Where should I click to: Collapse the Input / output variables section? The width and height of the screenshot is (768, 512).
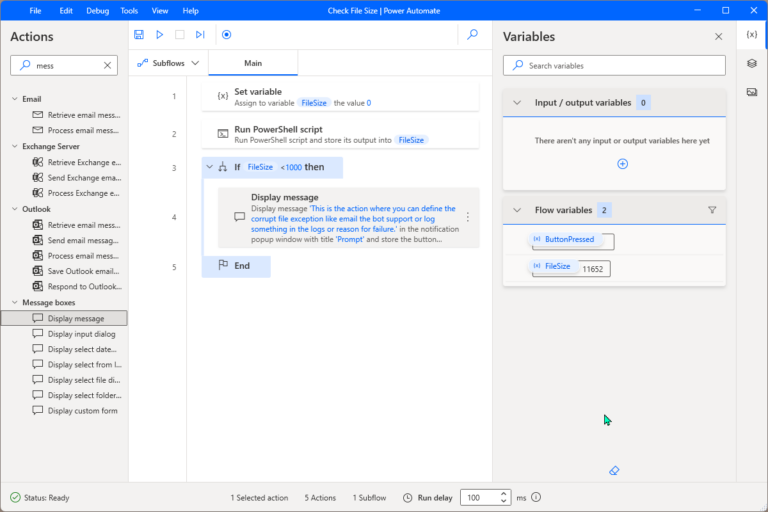(517, 103)
